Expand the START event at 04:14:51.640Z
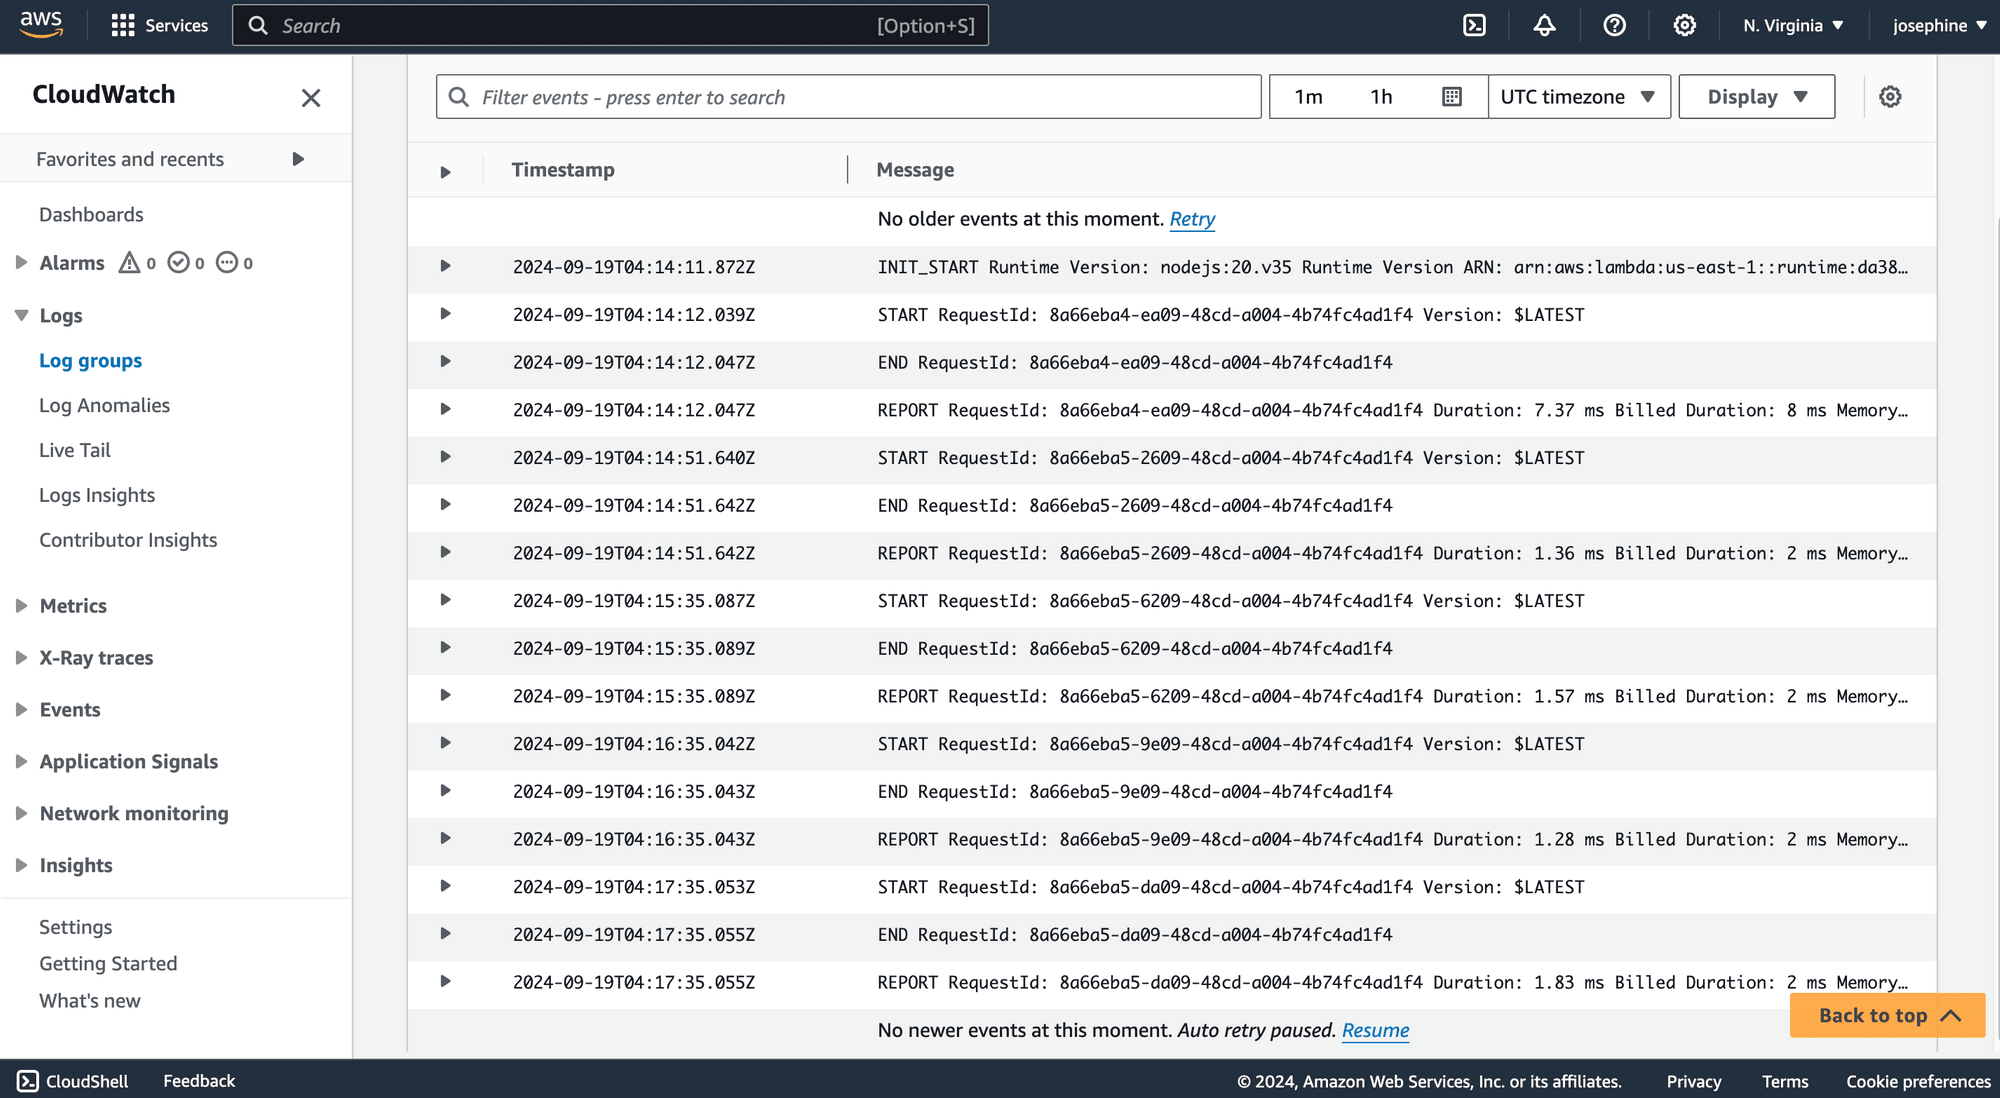The image size is (2000, 1098). [x=446, y=457]
